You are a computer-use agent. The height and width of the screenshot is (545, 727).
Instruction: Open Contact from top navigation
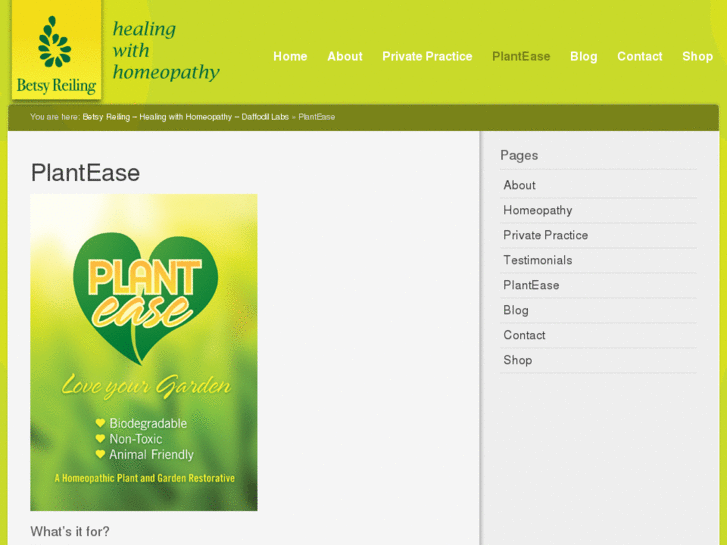[640, 57]
